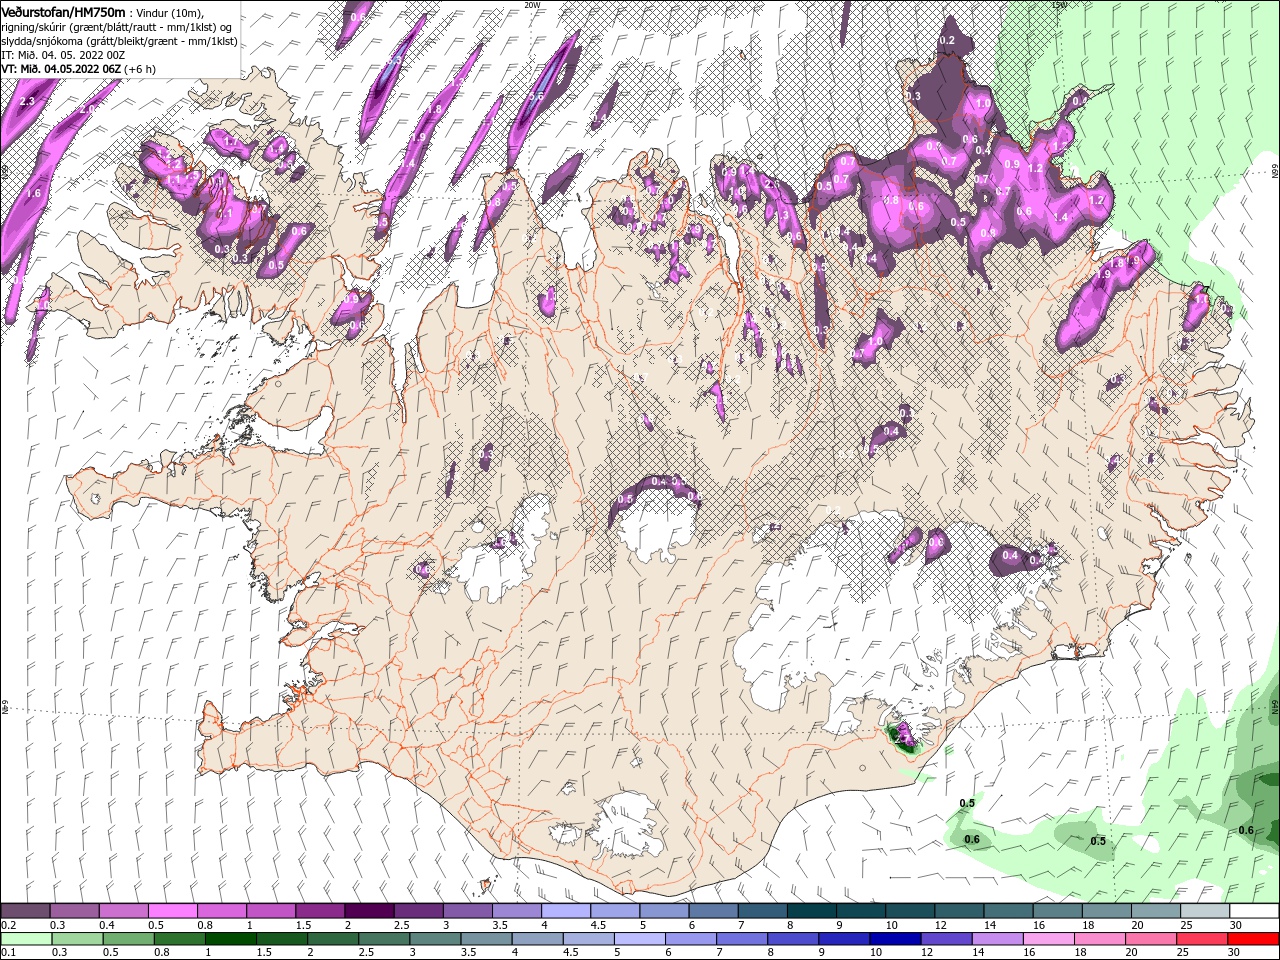Select the 0.4 swatch in upper snow legend
This screenshot has height=960, width=1280.
pyautogui.click(x=123, y=911)
